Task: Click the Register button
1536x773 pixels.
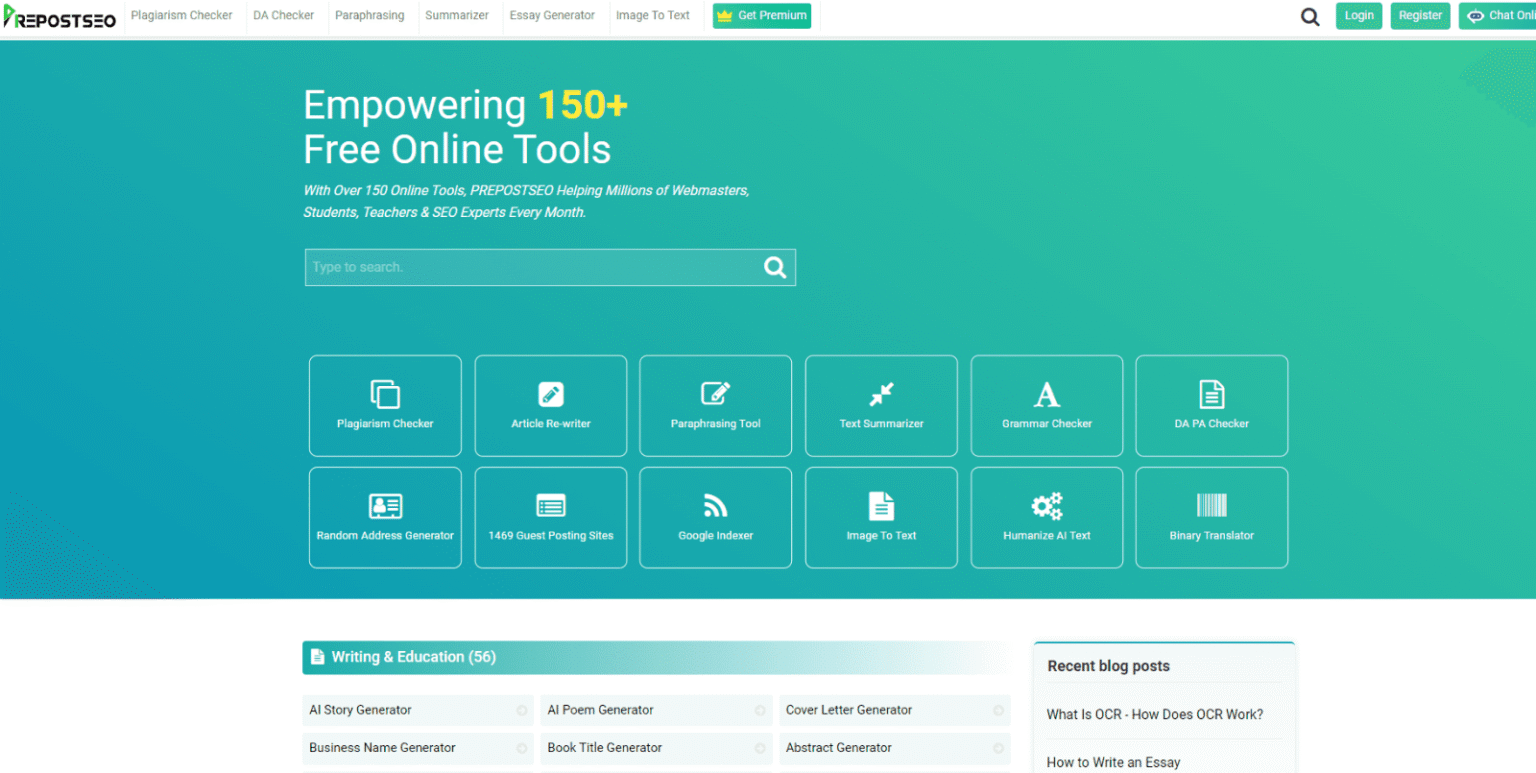Action: [x=1420, y=15]
